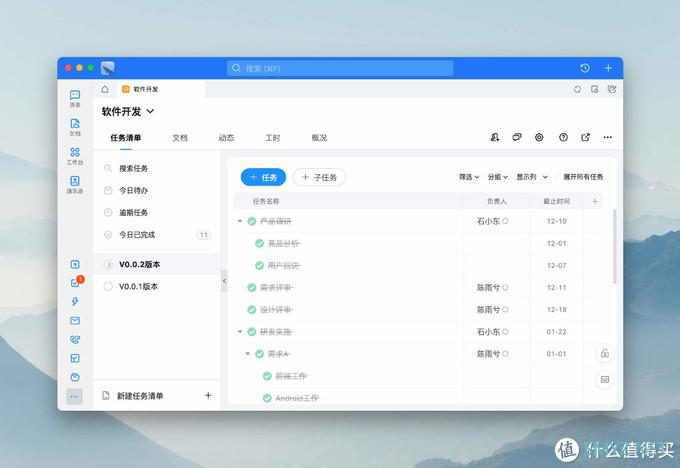Switch to the 任务清单 tab
The width and height of the screenshot is (680, 468).
pyautogui.click(x=125, y=138)
